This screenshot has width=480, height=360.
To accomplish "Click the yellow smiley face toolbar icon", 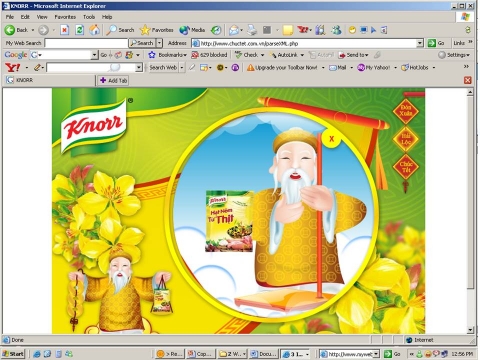I will click(x=352, y=30).
